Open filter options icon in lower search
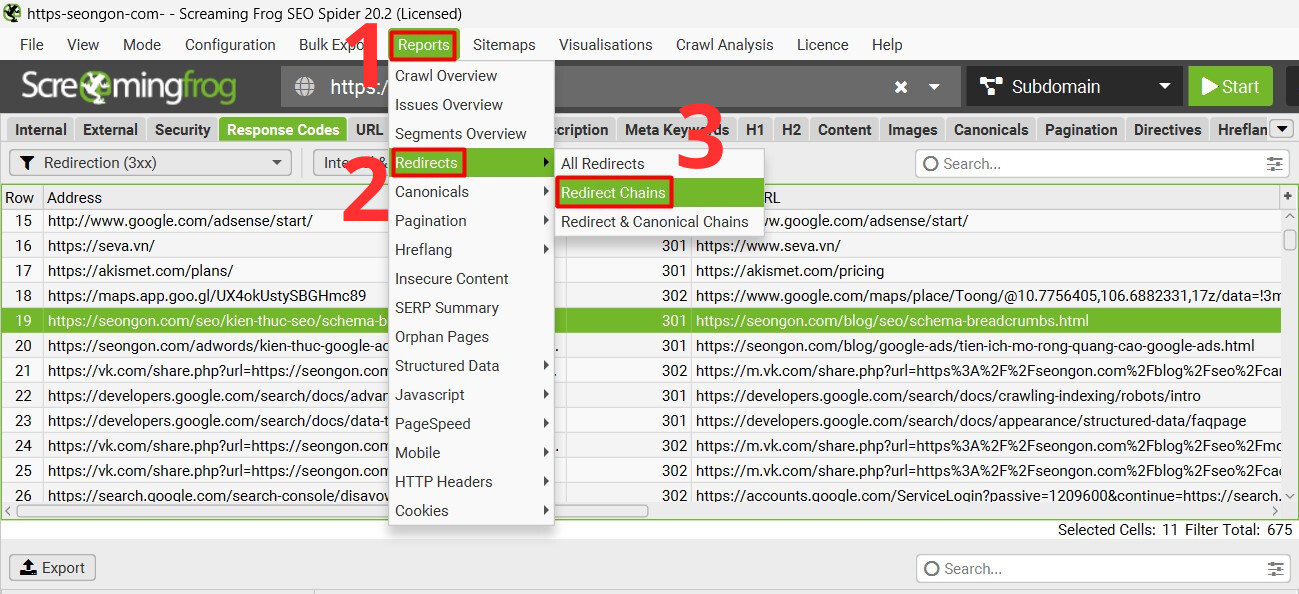Screen dimensions: 1299x594 click(1274, 568)
